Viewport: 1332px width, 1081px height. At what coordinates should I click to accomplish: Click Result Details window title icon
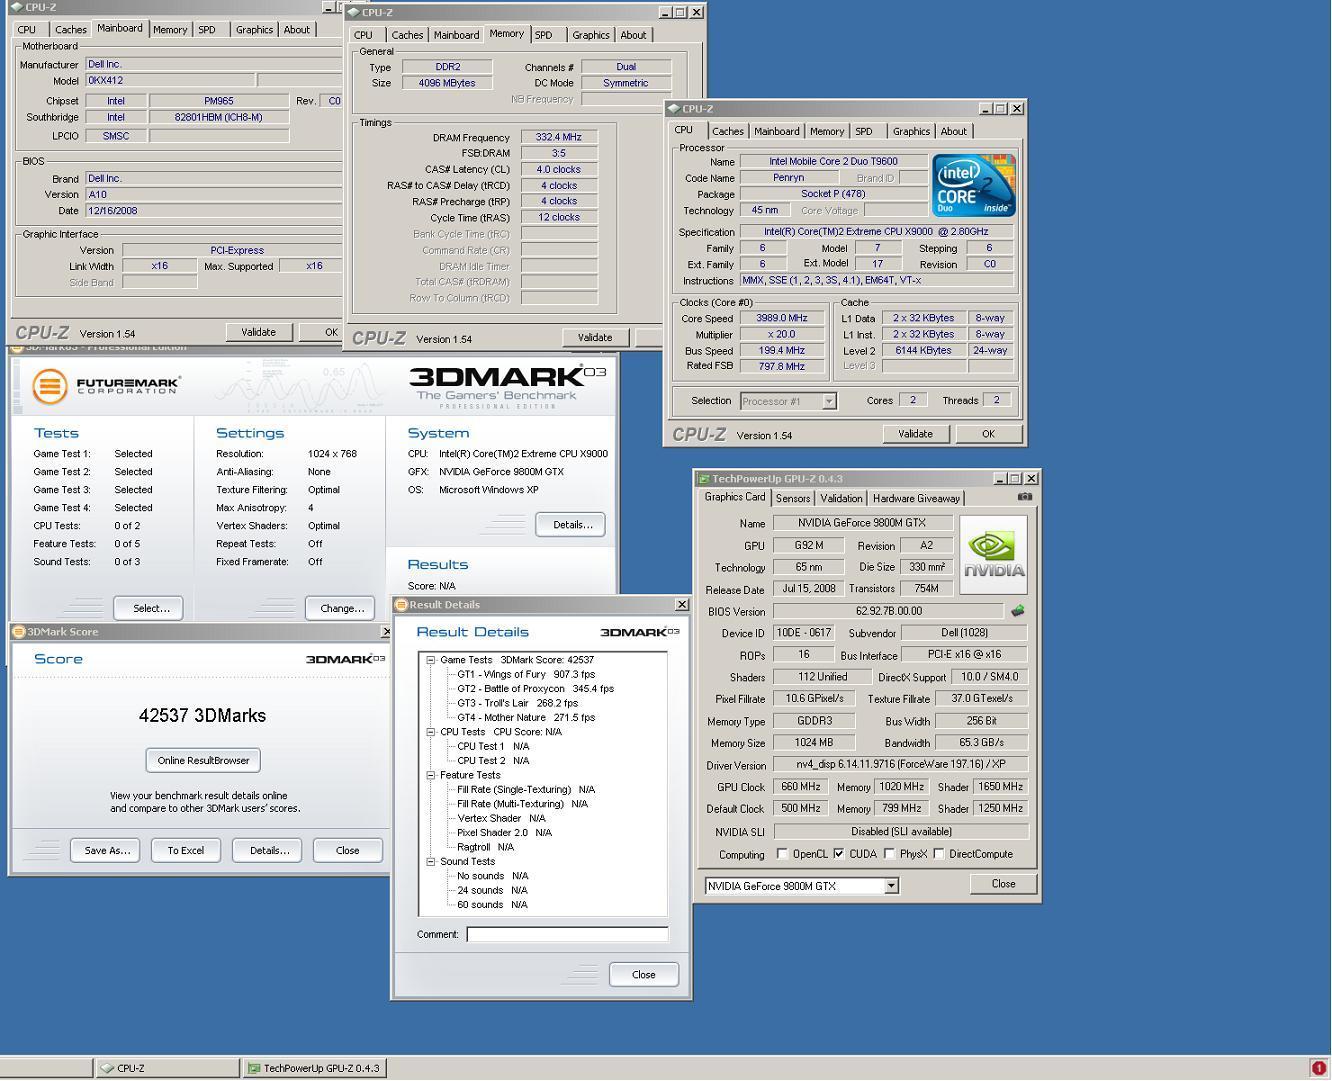pyautogui.click(x=401, y=605)
